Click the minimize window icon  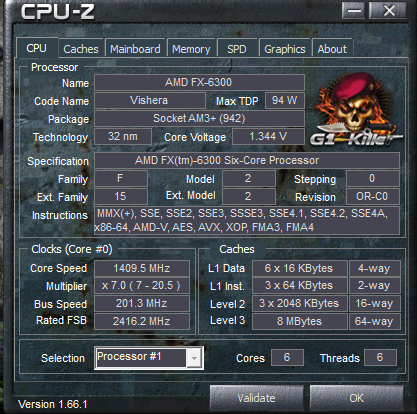(x=354, y=10)
